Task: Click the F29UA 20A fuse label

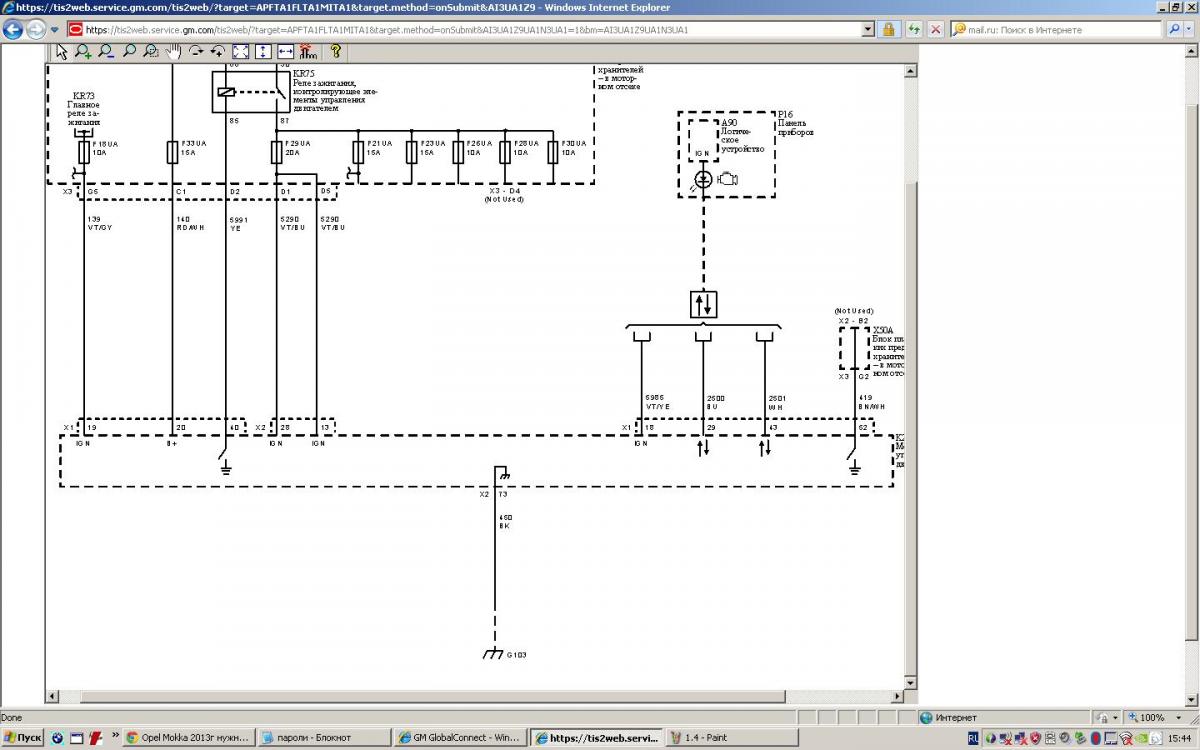Action: [x=297, y=149]
